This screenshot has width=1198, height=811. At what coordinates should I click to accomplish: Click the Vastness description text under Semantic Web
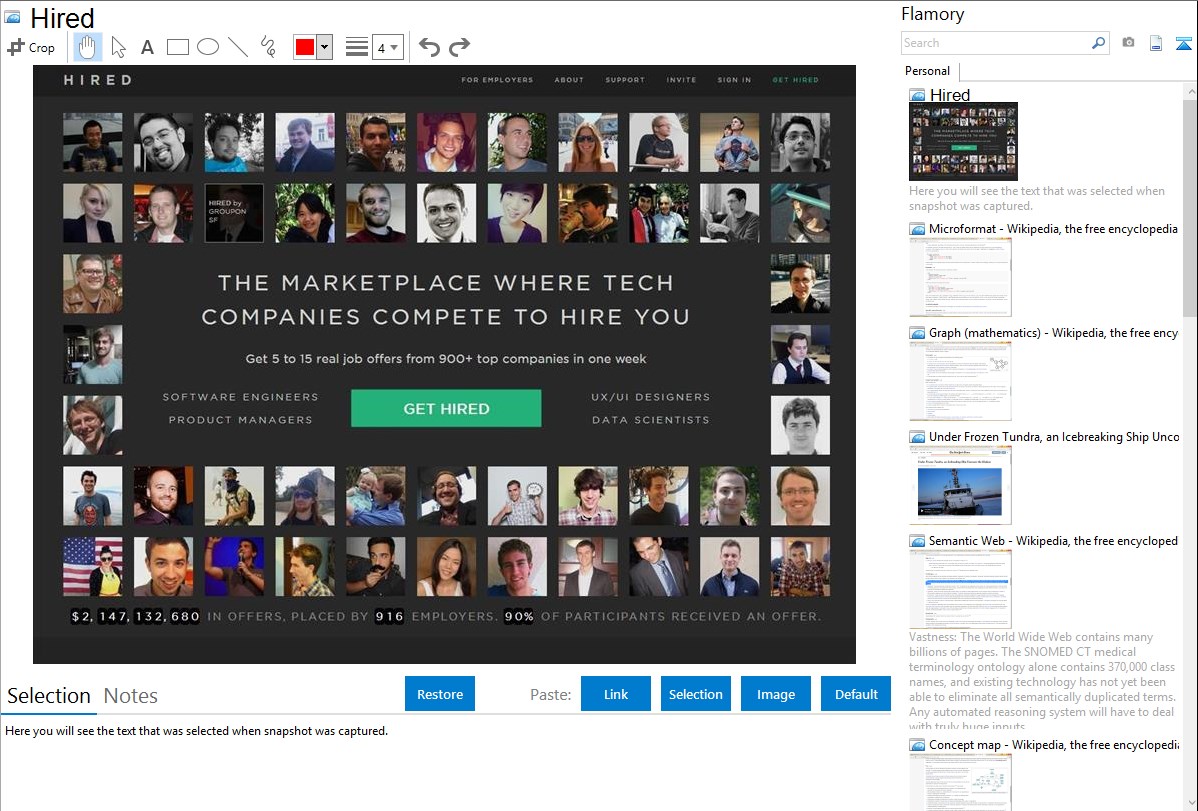(1042, 681)
